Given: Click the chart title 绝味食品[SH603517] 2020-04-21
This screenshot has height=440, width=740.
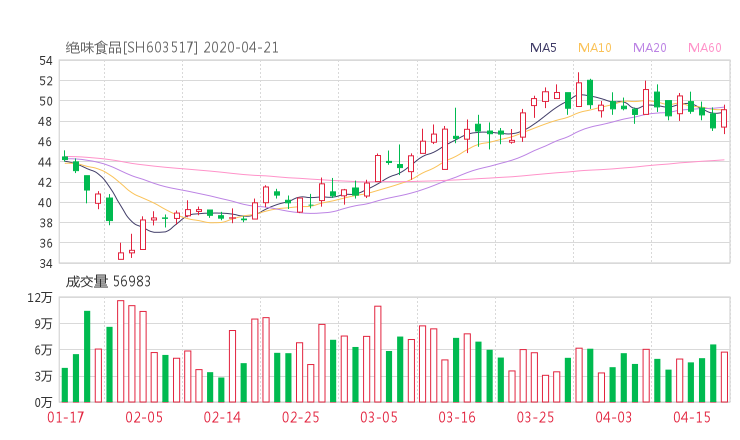Looking at the screenshot, I should (x=172, y=48).
